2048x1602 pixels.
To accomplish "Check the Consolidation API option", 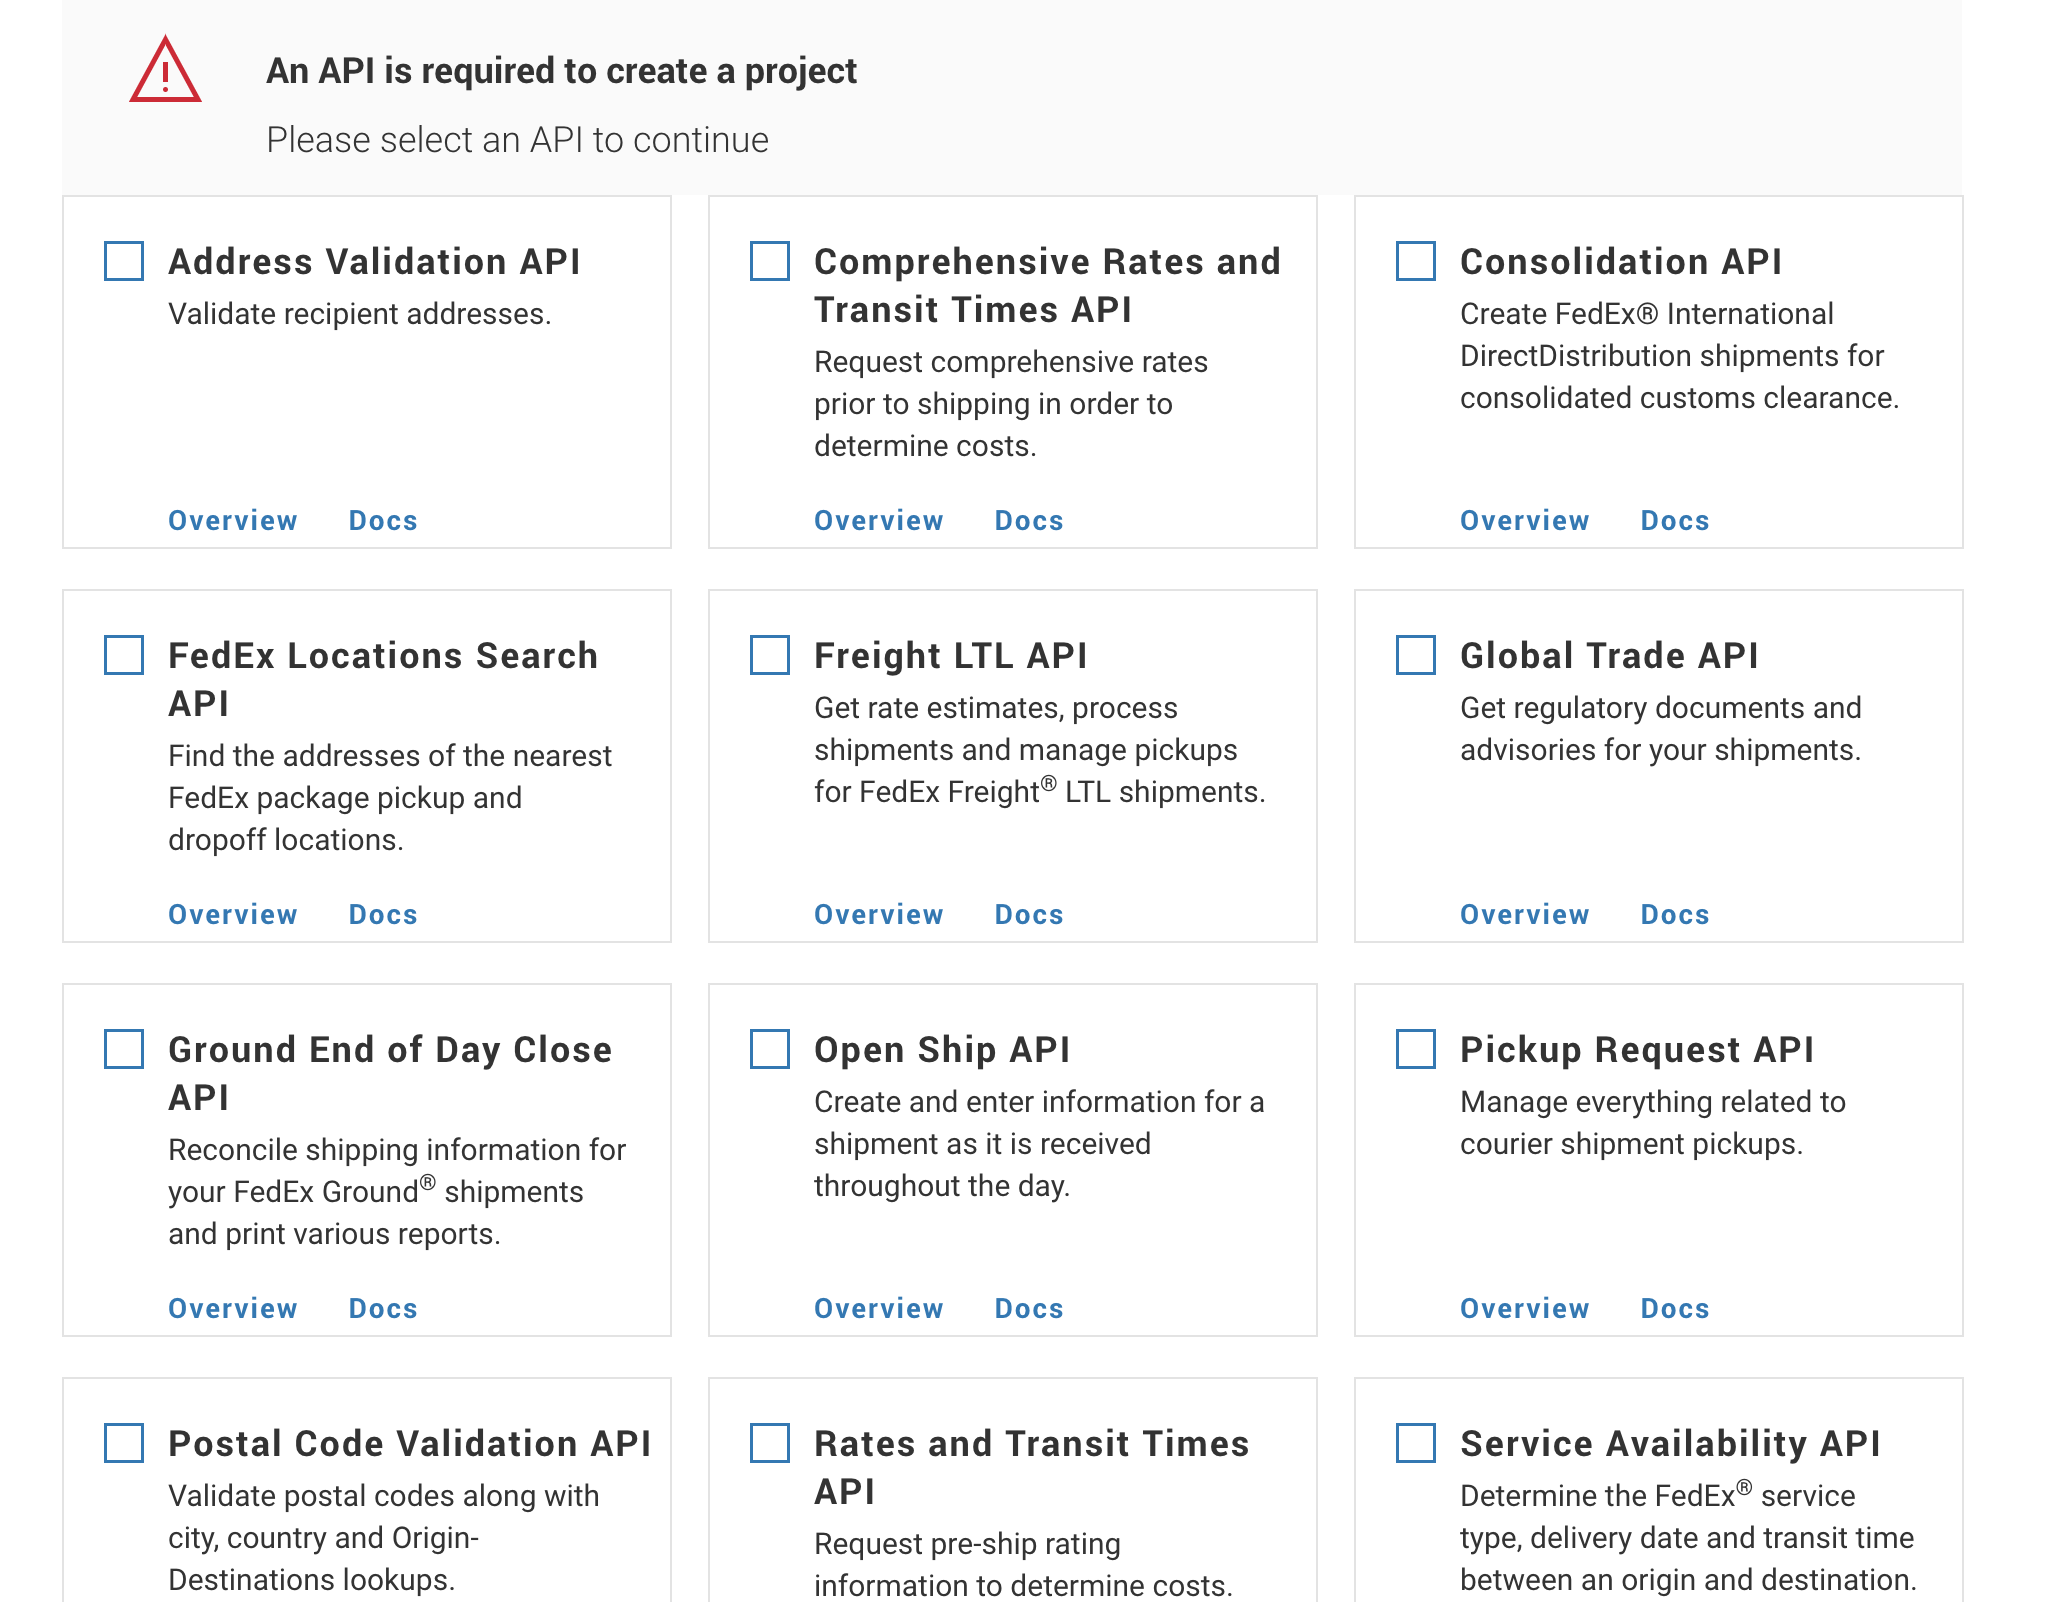I will point(1416,262).
